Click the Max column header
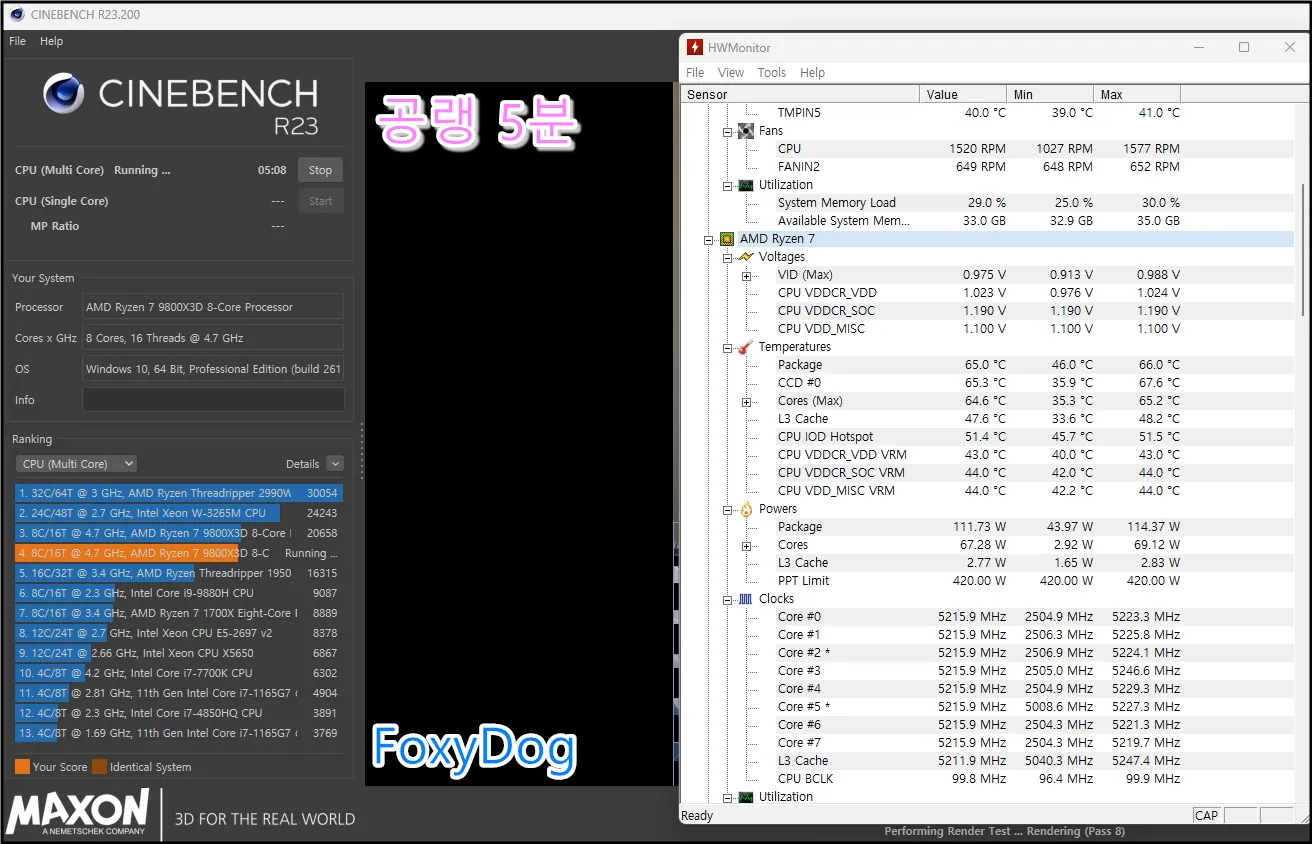This screenshot has width=1312, height=844. tap(1137, 94)
